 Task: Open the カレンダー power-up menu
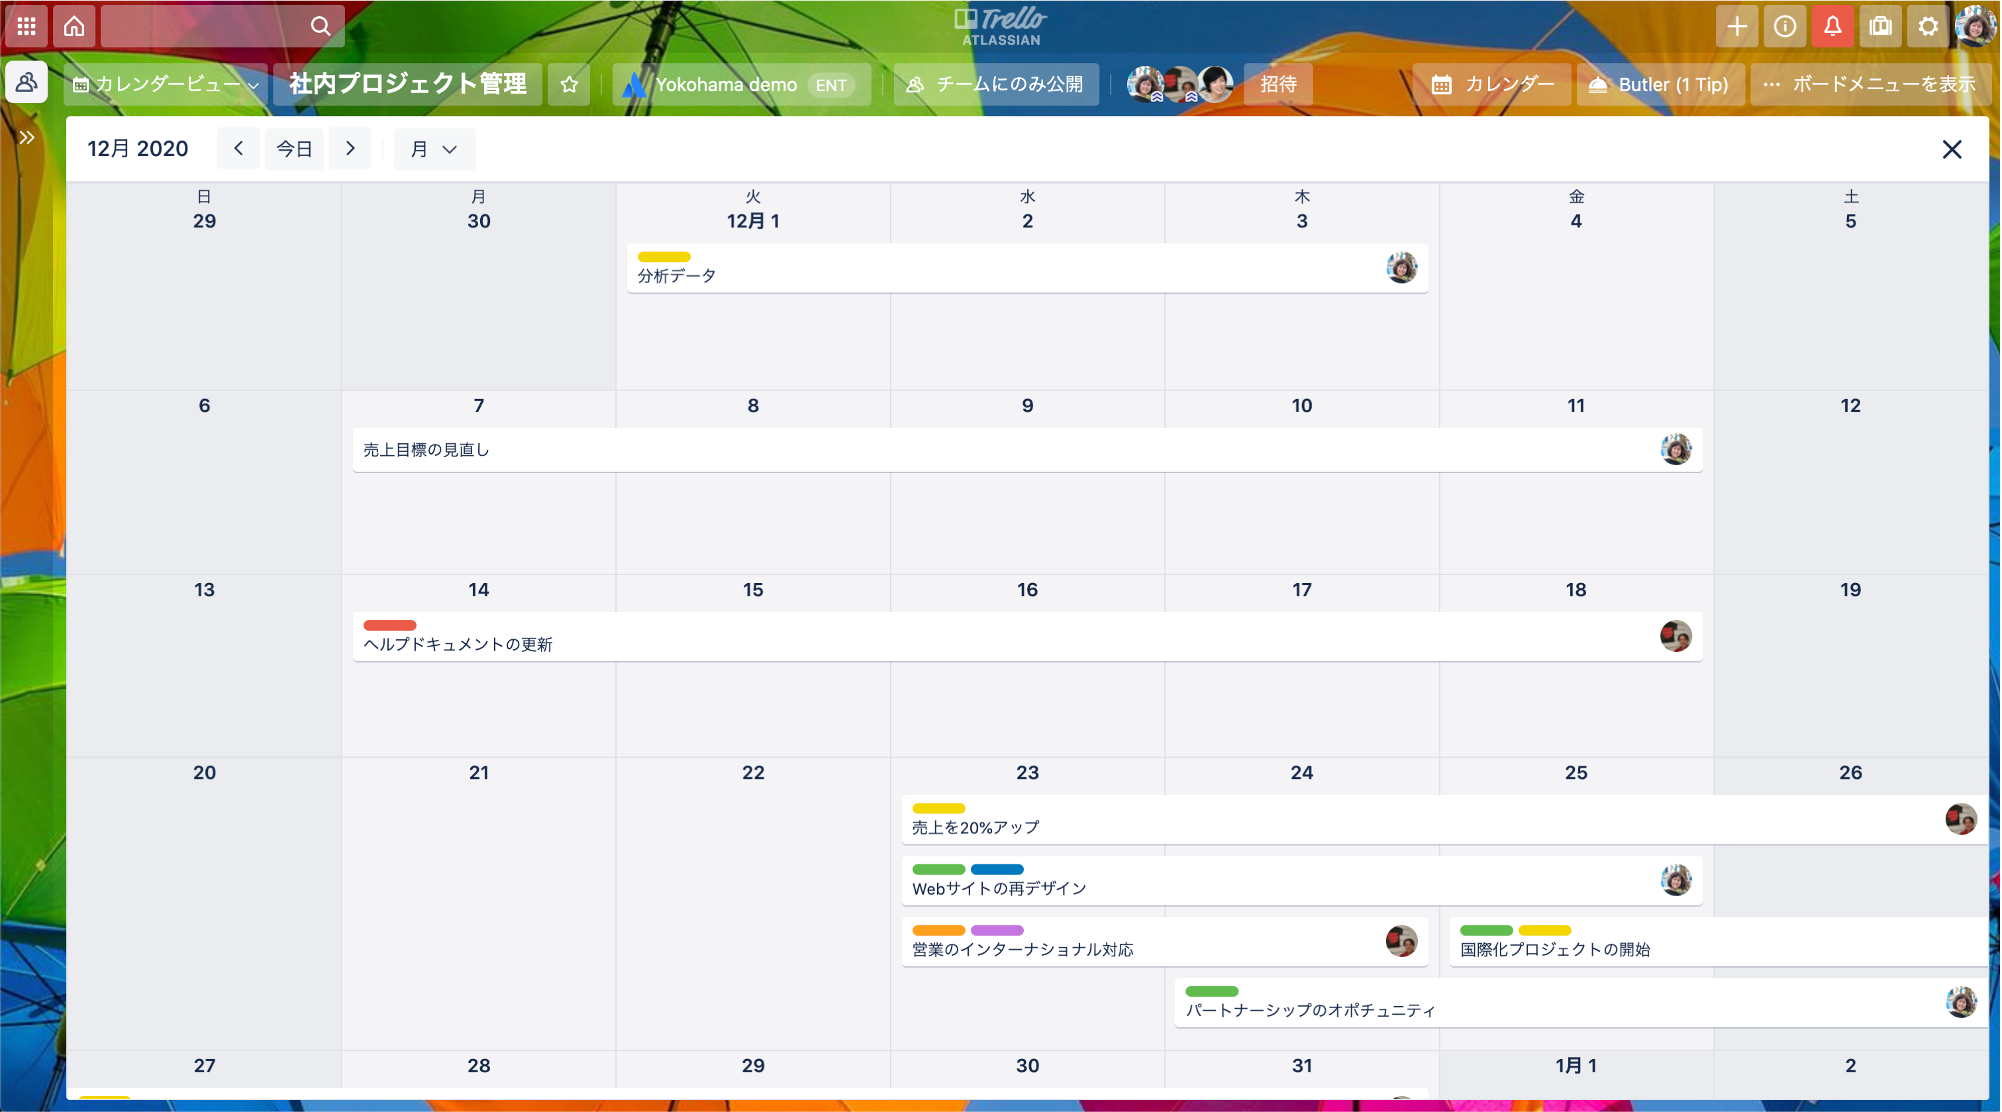click(1492, 85)
